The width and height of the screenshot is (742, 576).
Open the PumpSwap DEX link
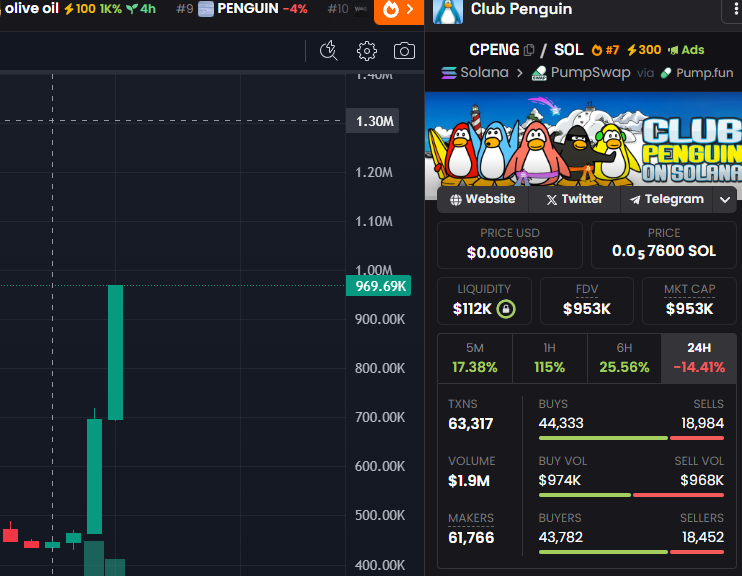[581, 72]
